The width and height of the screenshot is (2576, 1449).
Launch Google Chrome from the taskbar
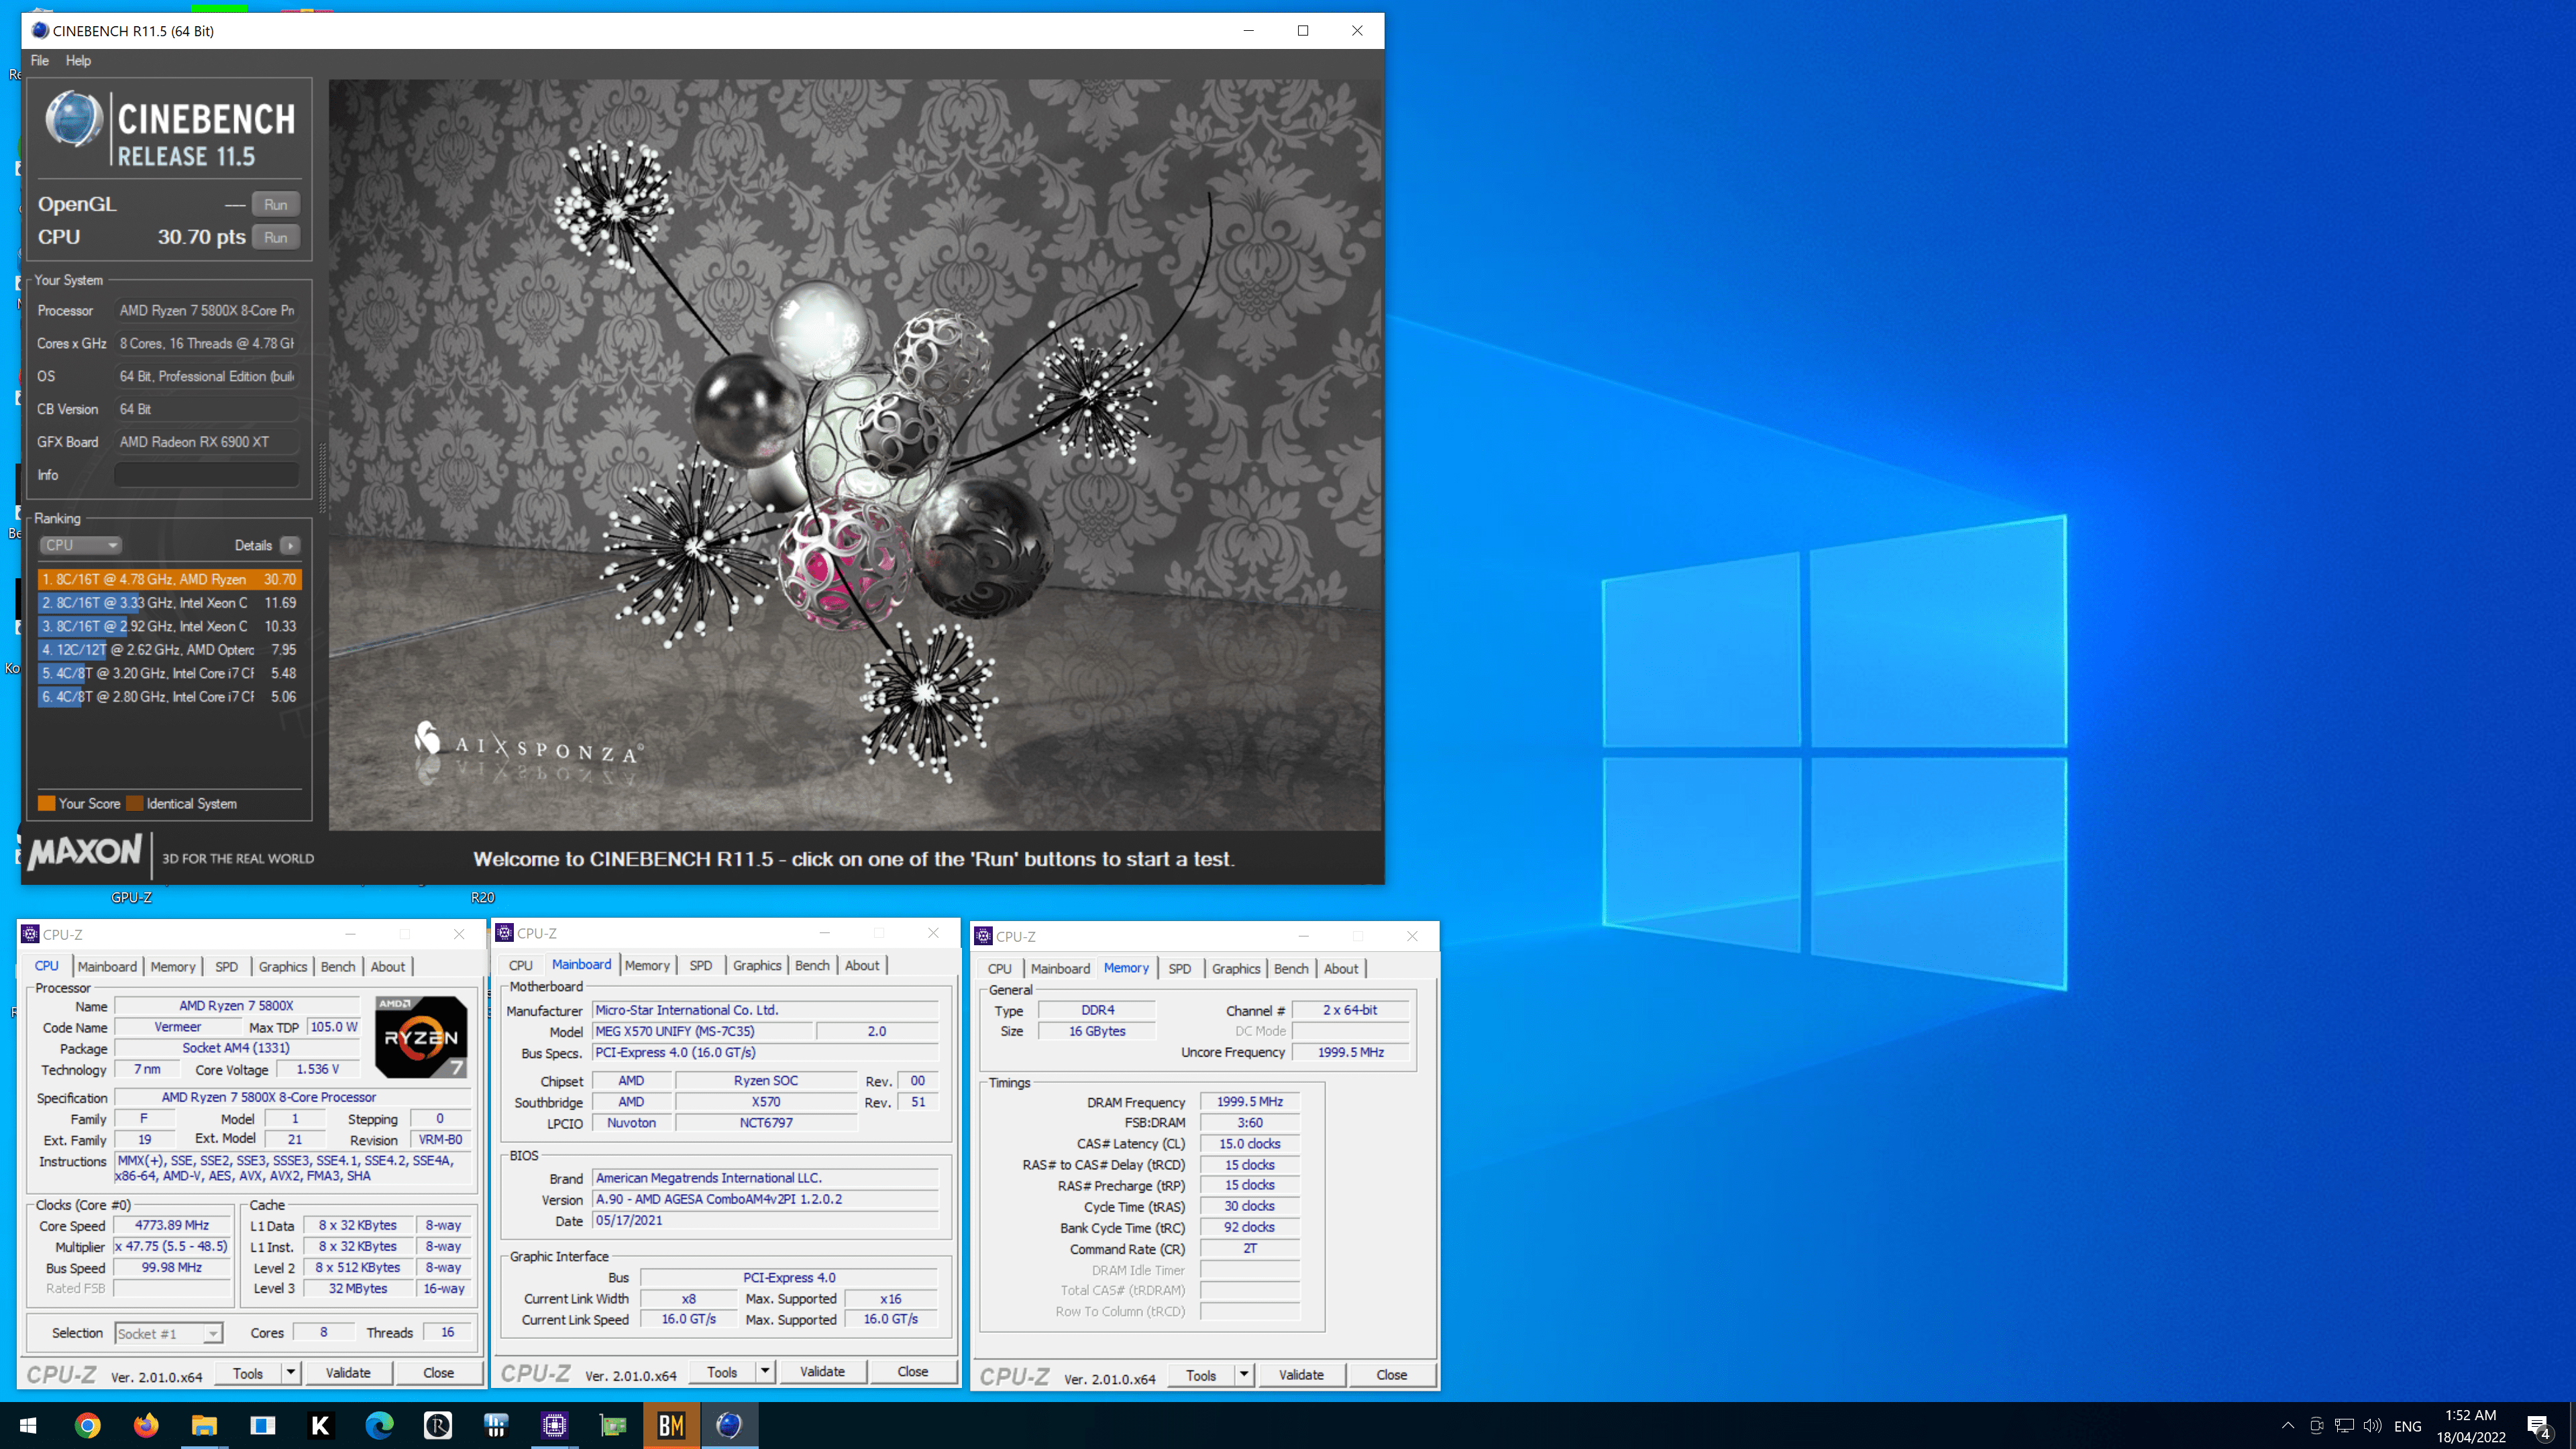pyautogui.click(x=87, y=1425)
